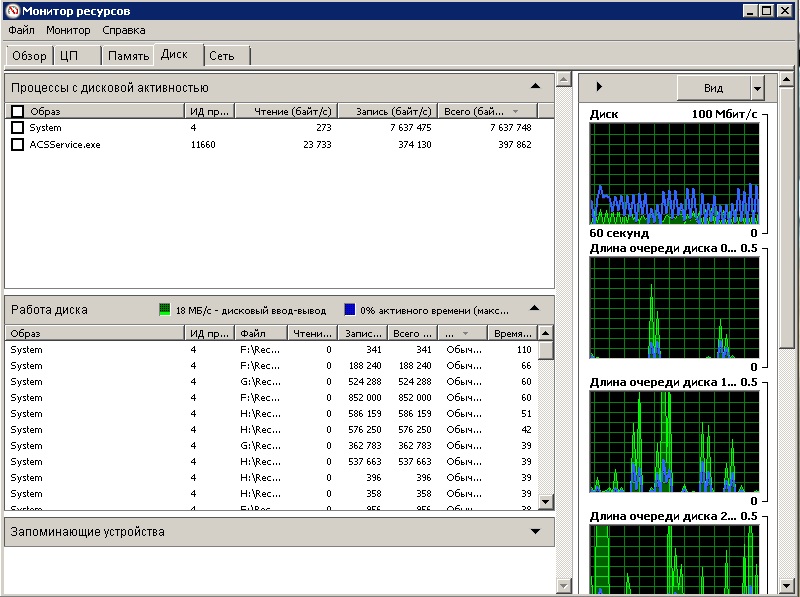Click the Resource Monitor title bar icon
Image resolution: width=800 pixels, height=597 pixels.
(x=11, y=10)
